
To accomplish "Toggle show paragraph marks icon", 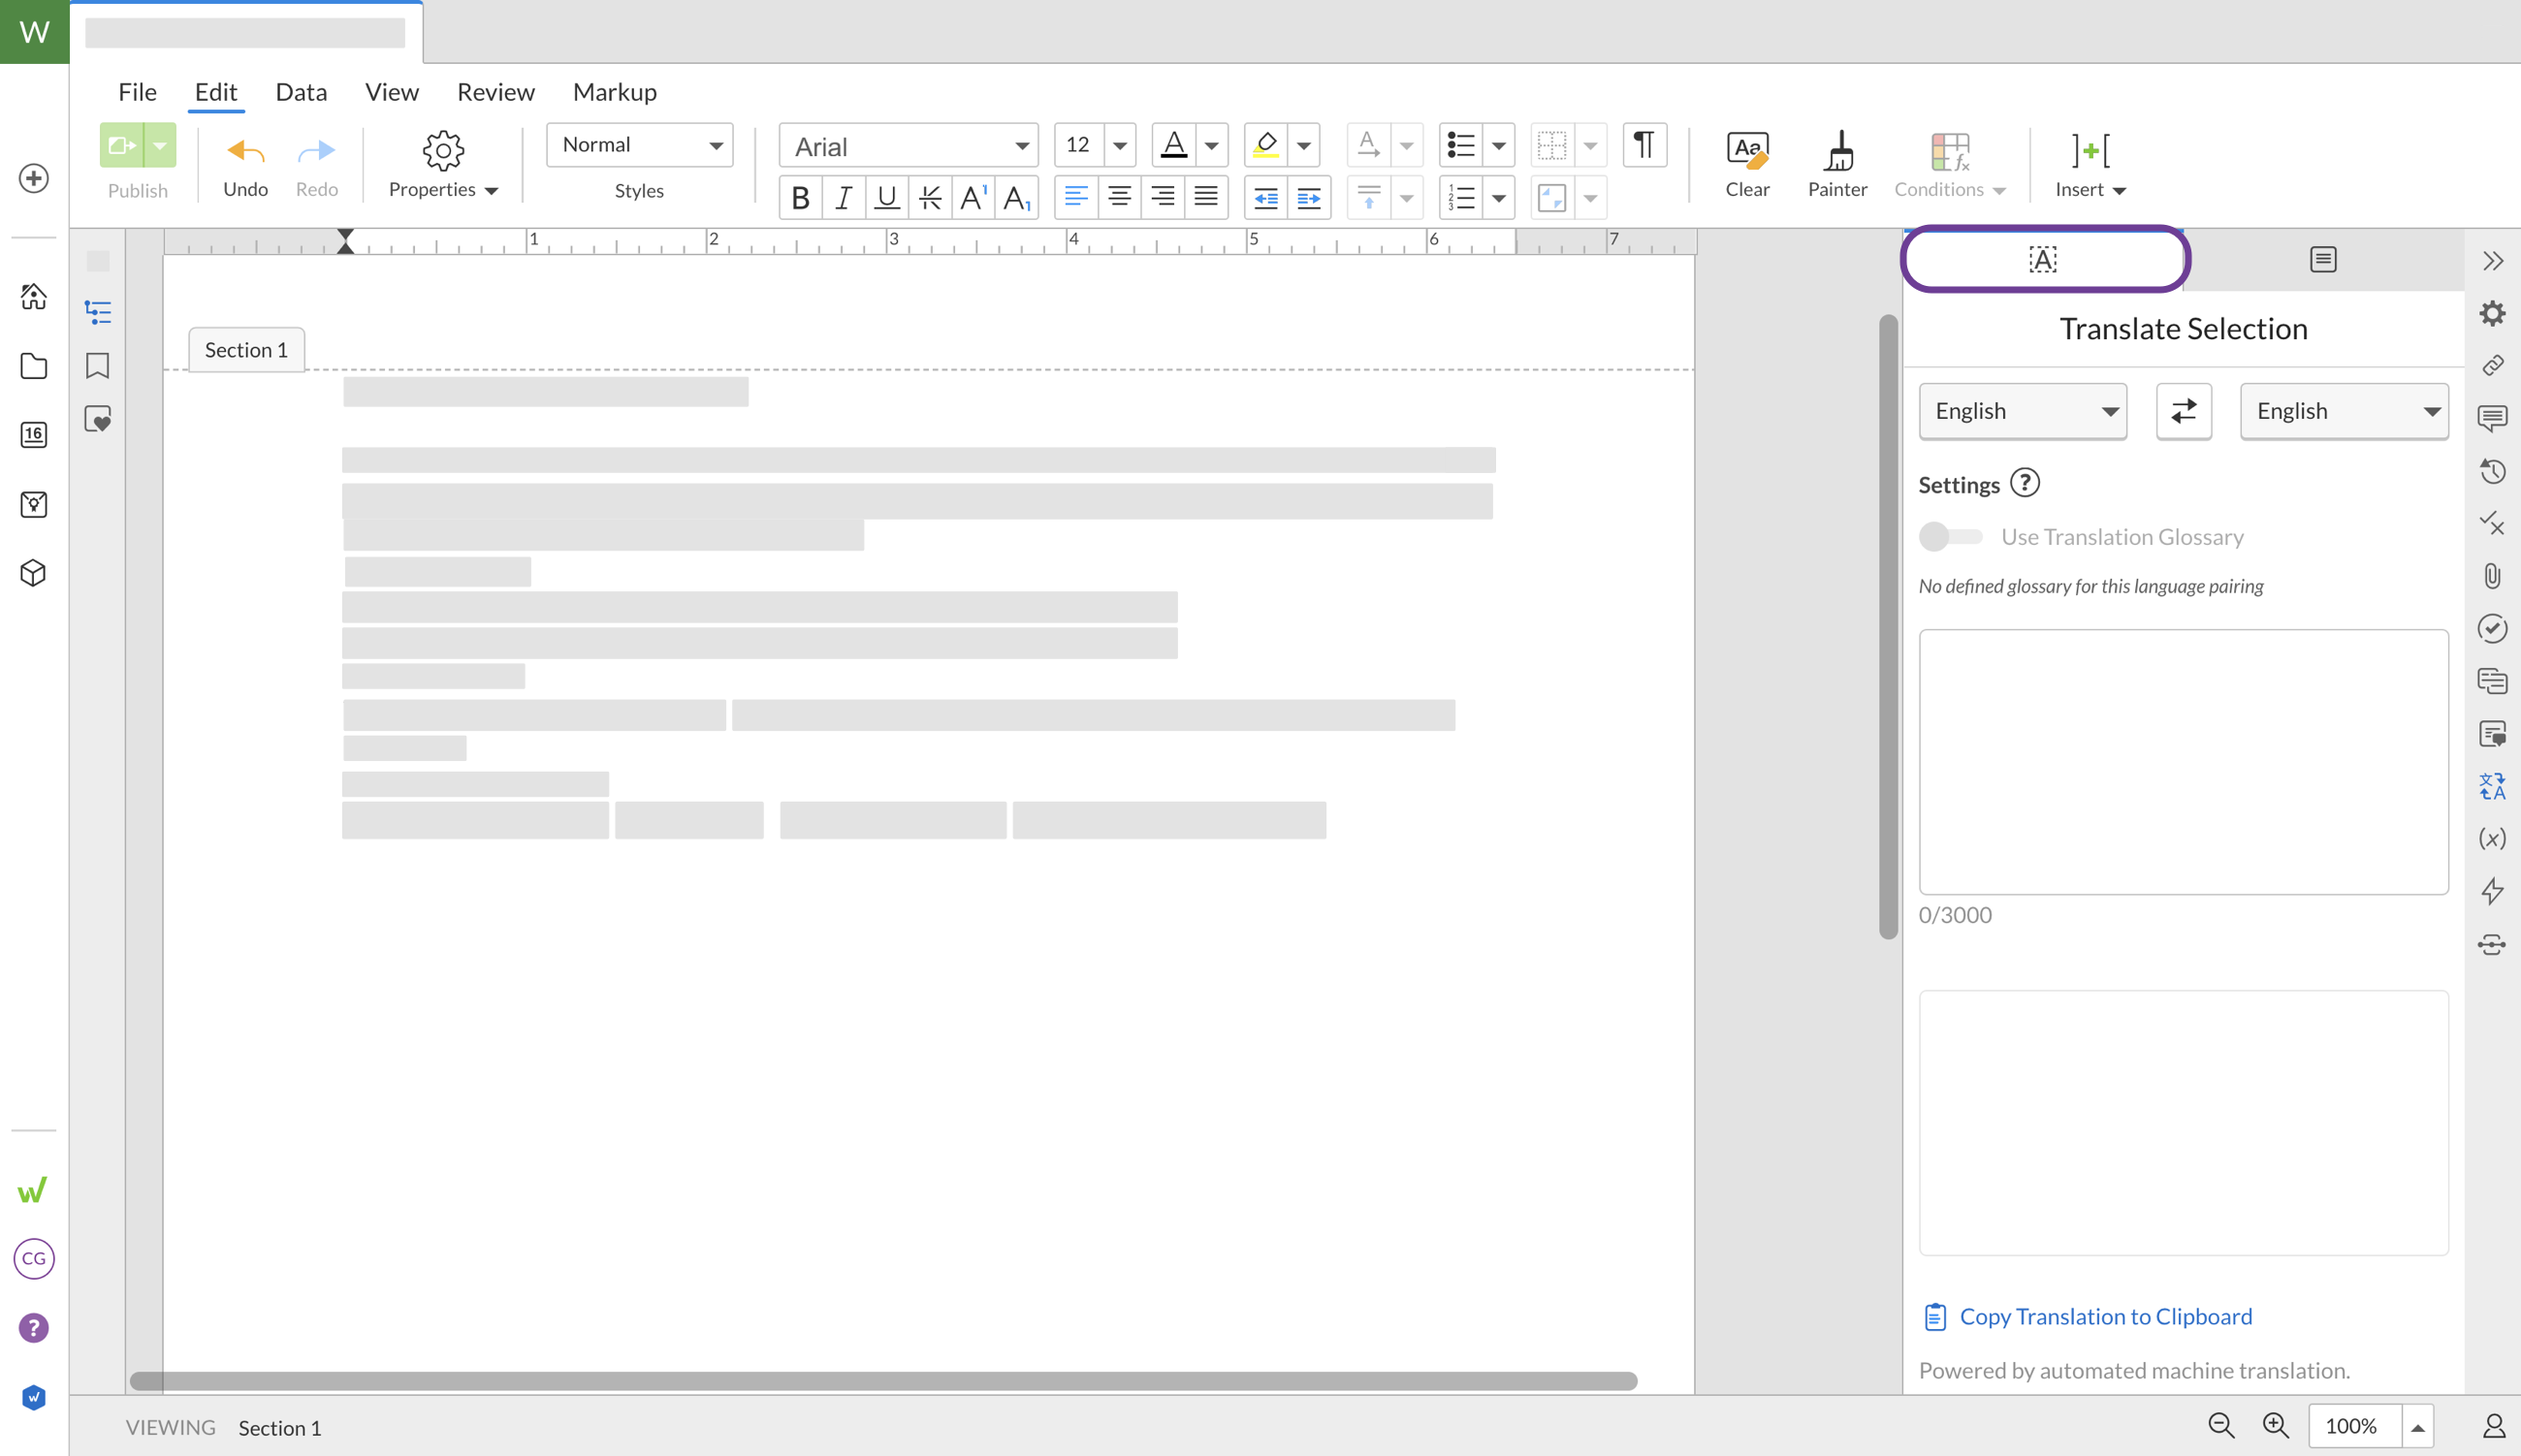I will click(x=1643, y=146).
